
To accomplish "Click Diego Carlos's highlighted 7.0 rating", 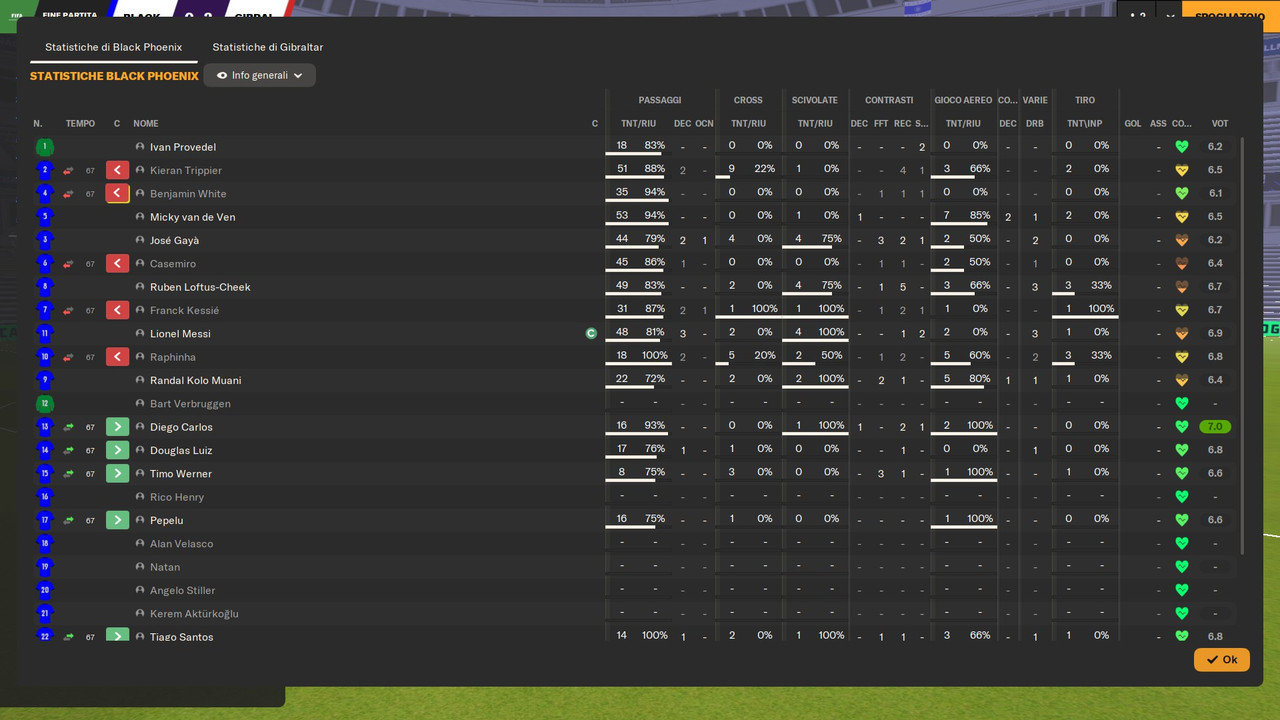I will [1215, 427].
